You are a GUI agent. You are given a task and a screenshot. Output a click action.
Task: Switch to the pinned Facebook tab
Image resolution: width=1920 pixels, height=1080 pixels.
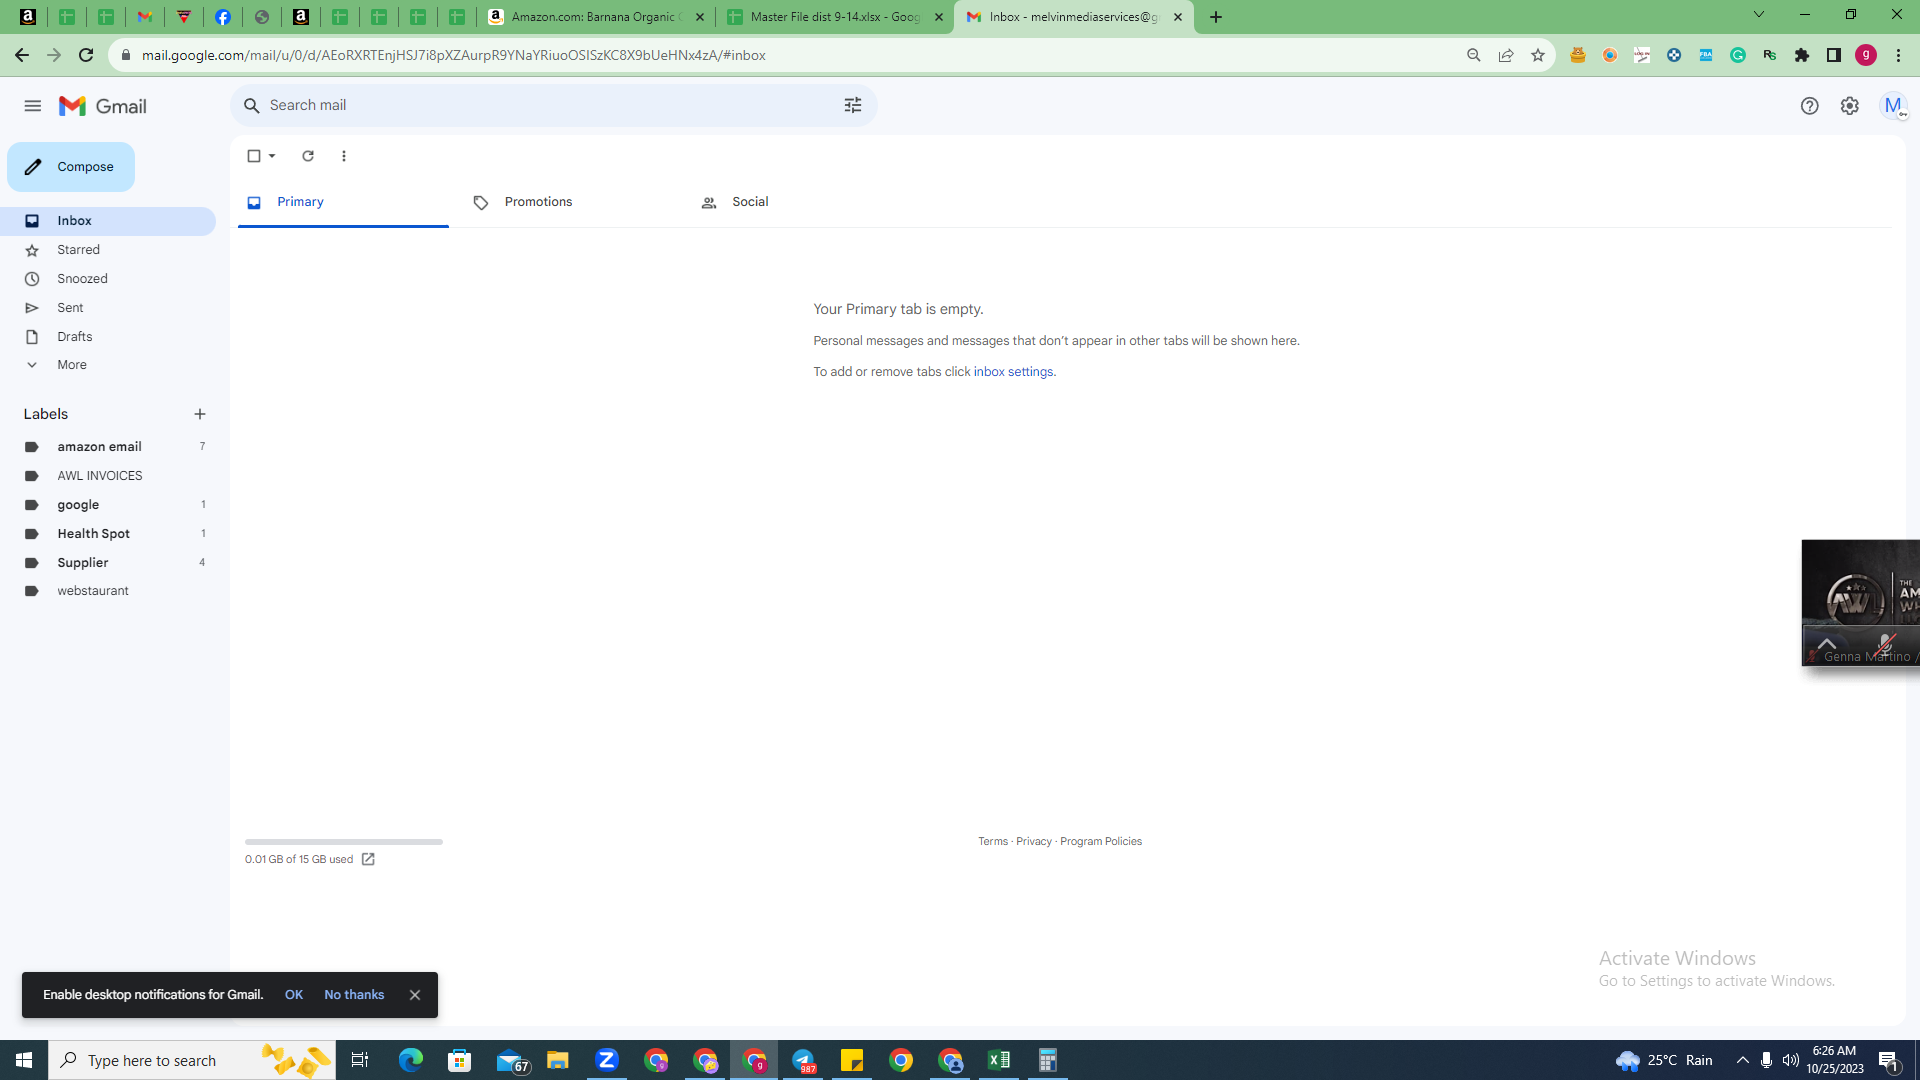click(x=223, y=17)
